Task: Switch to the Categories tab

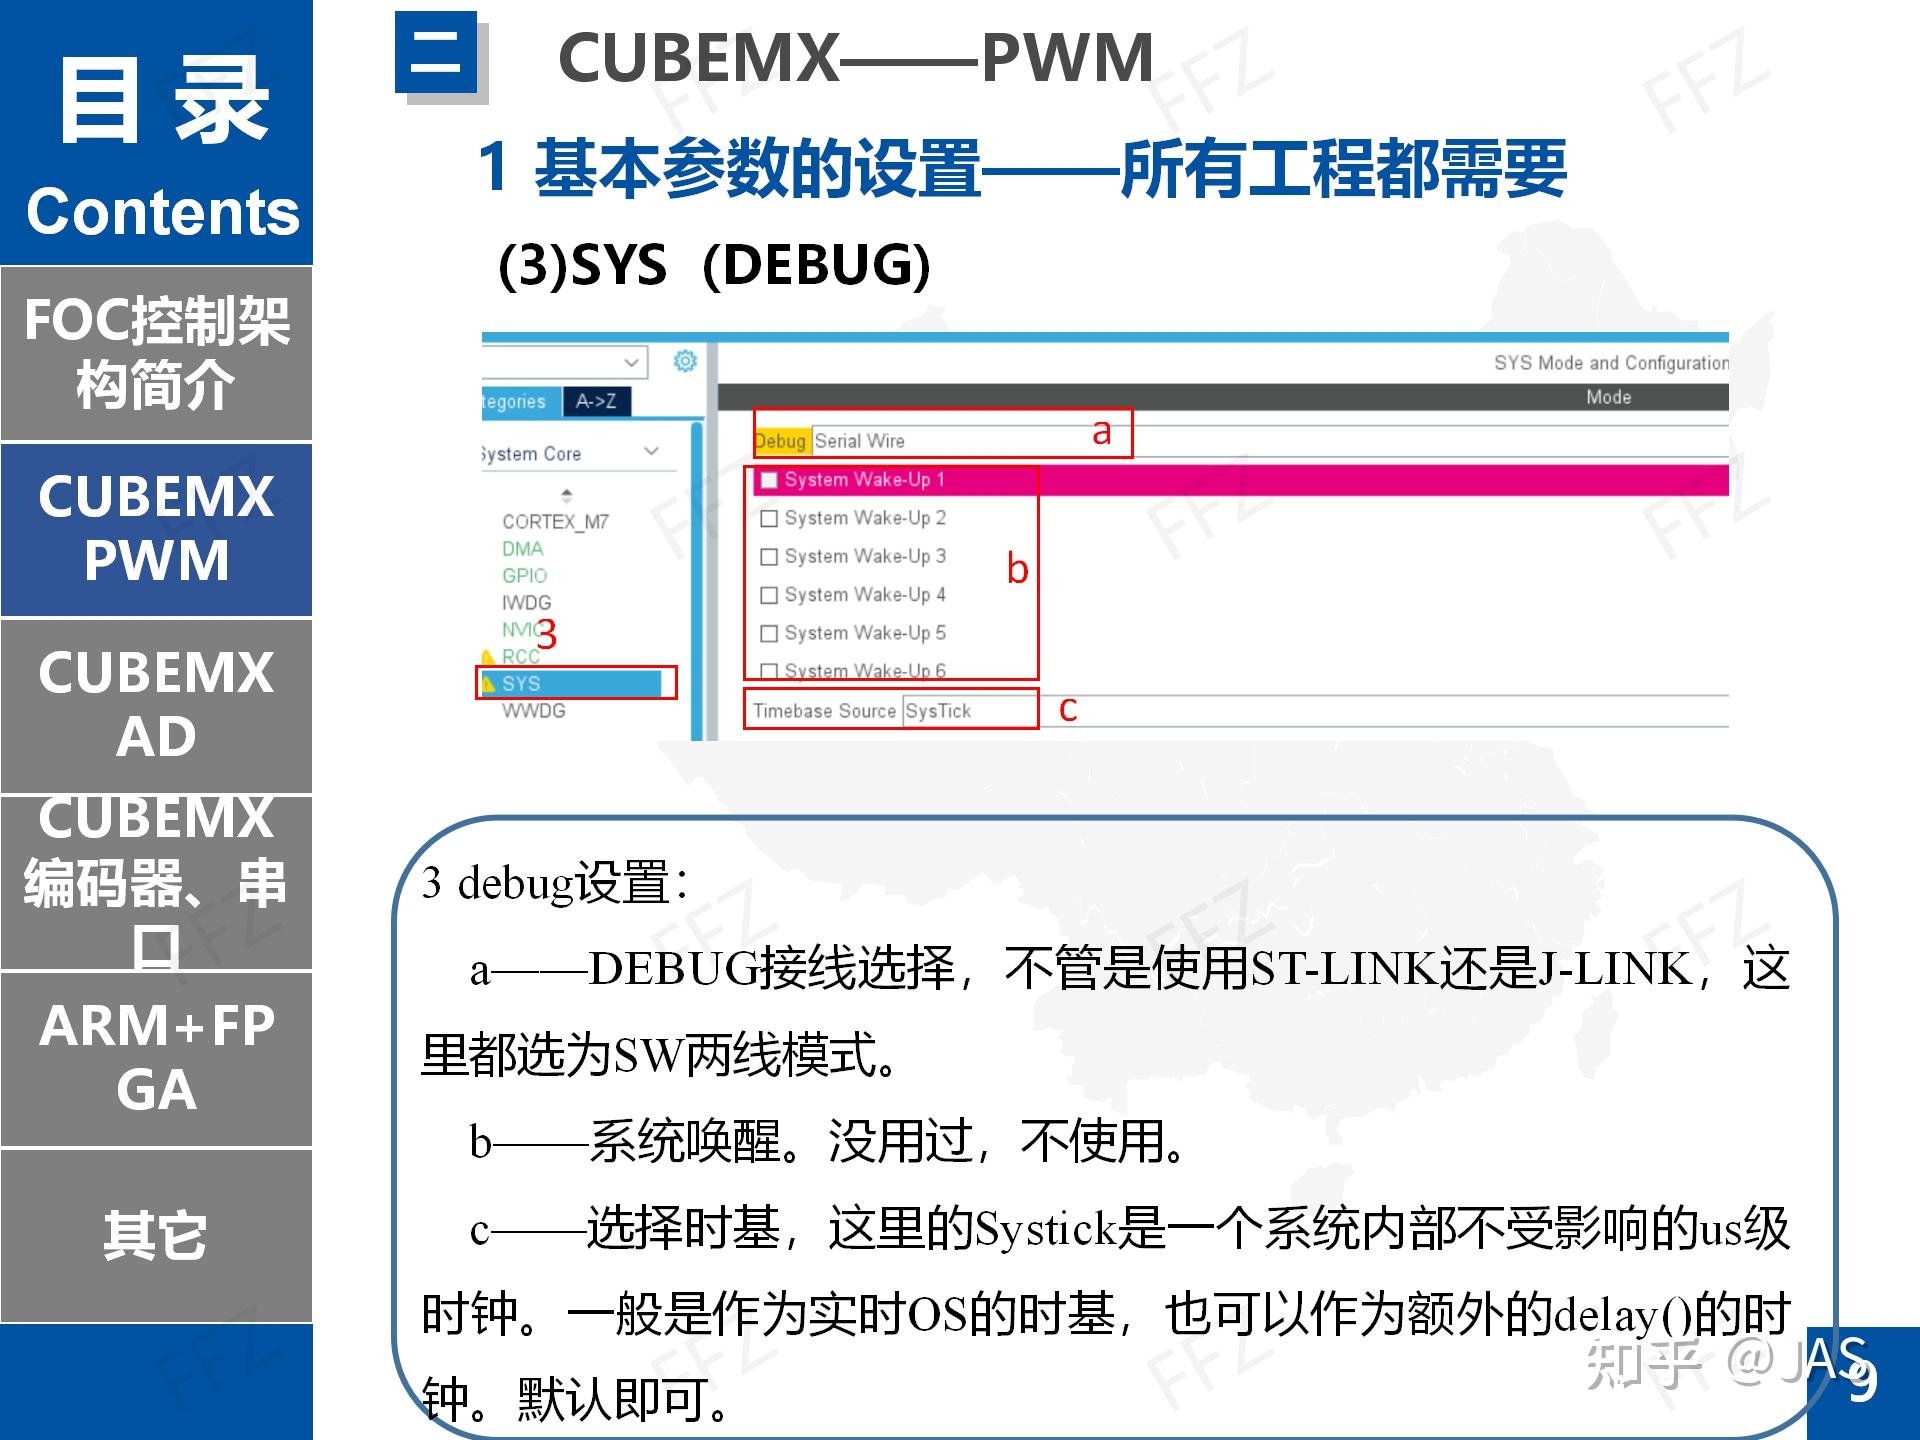Action: [516, 401]
